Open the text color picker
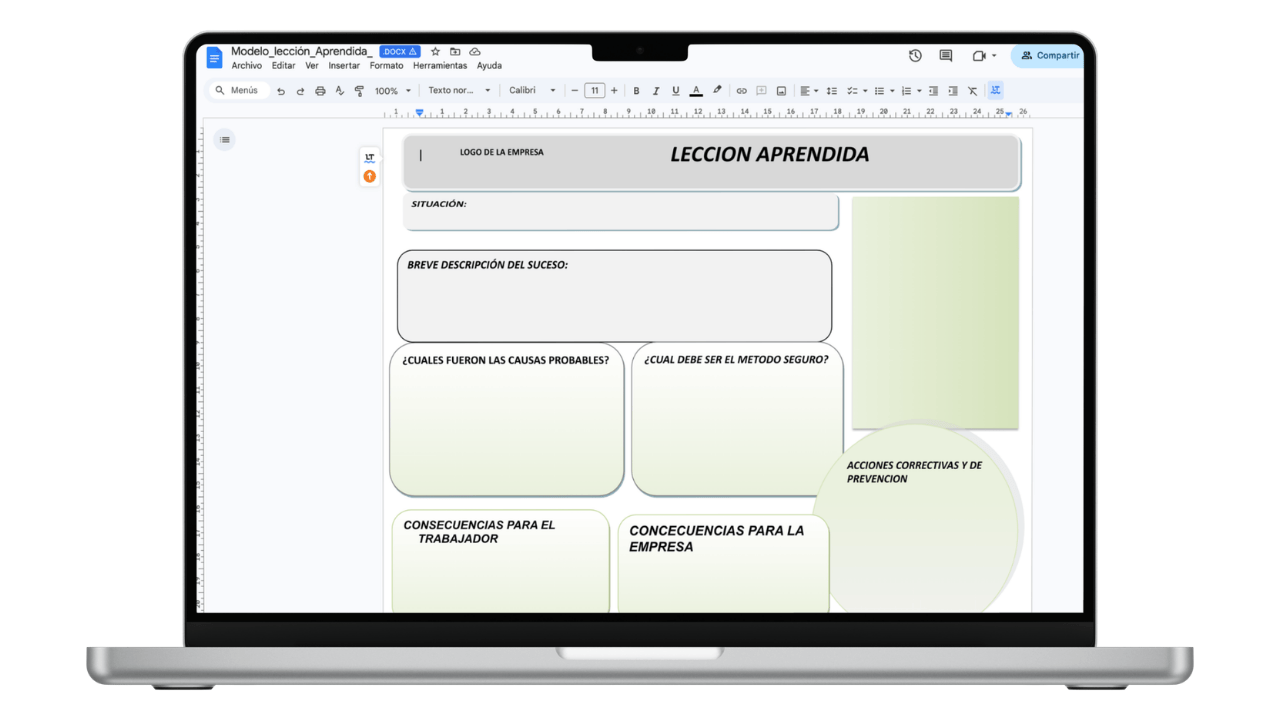 [x=697, y=90]
